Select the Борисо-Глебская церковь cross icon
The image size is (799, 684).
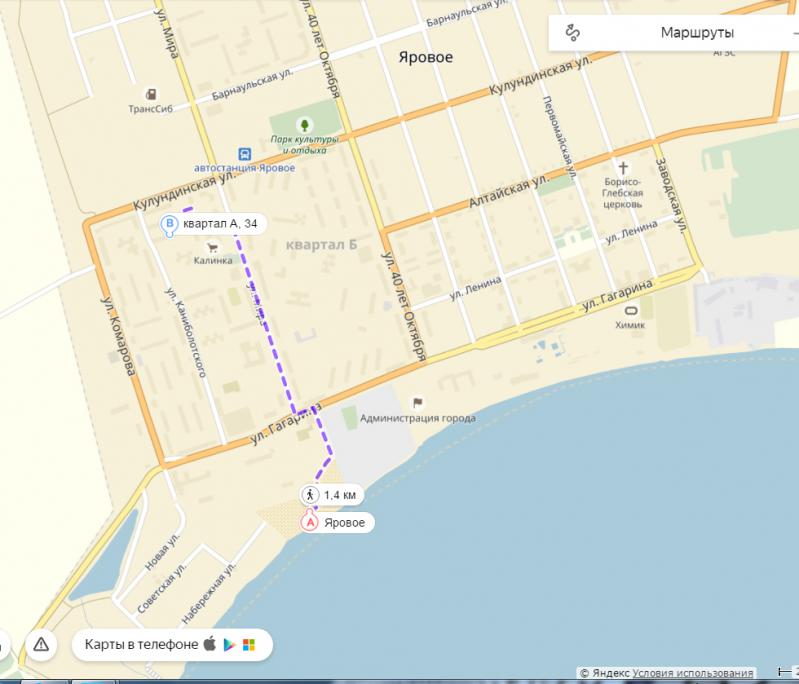click(x=623, y=168)
